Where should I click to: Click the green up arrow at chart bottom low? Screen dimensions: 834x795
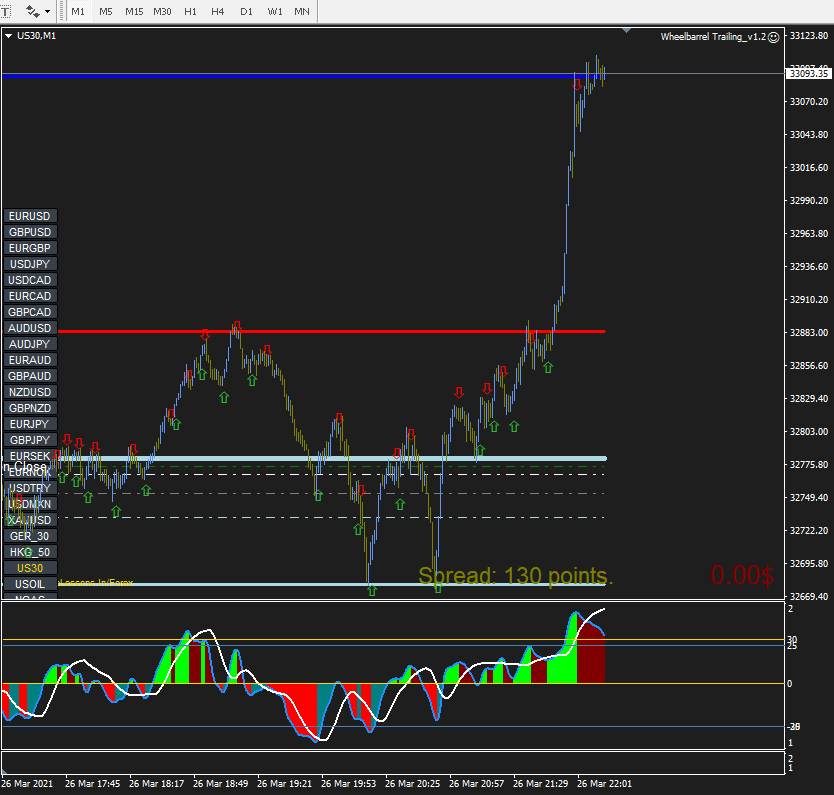tap(372, 590)
